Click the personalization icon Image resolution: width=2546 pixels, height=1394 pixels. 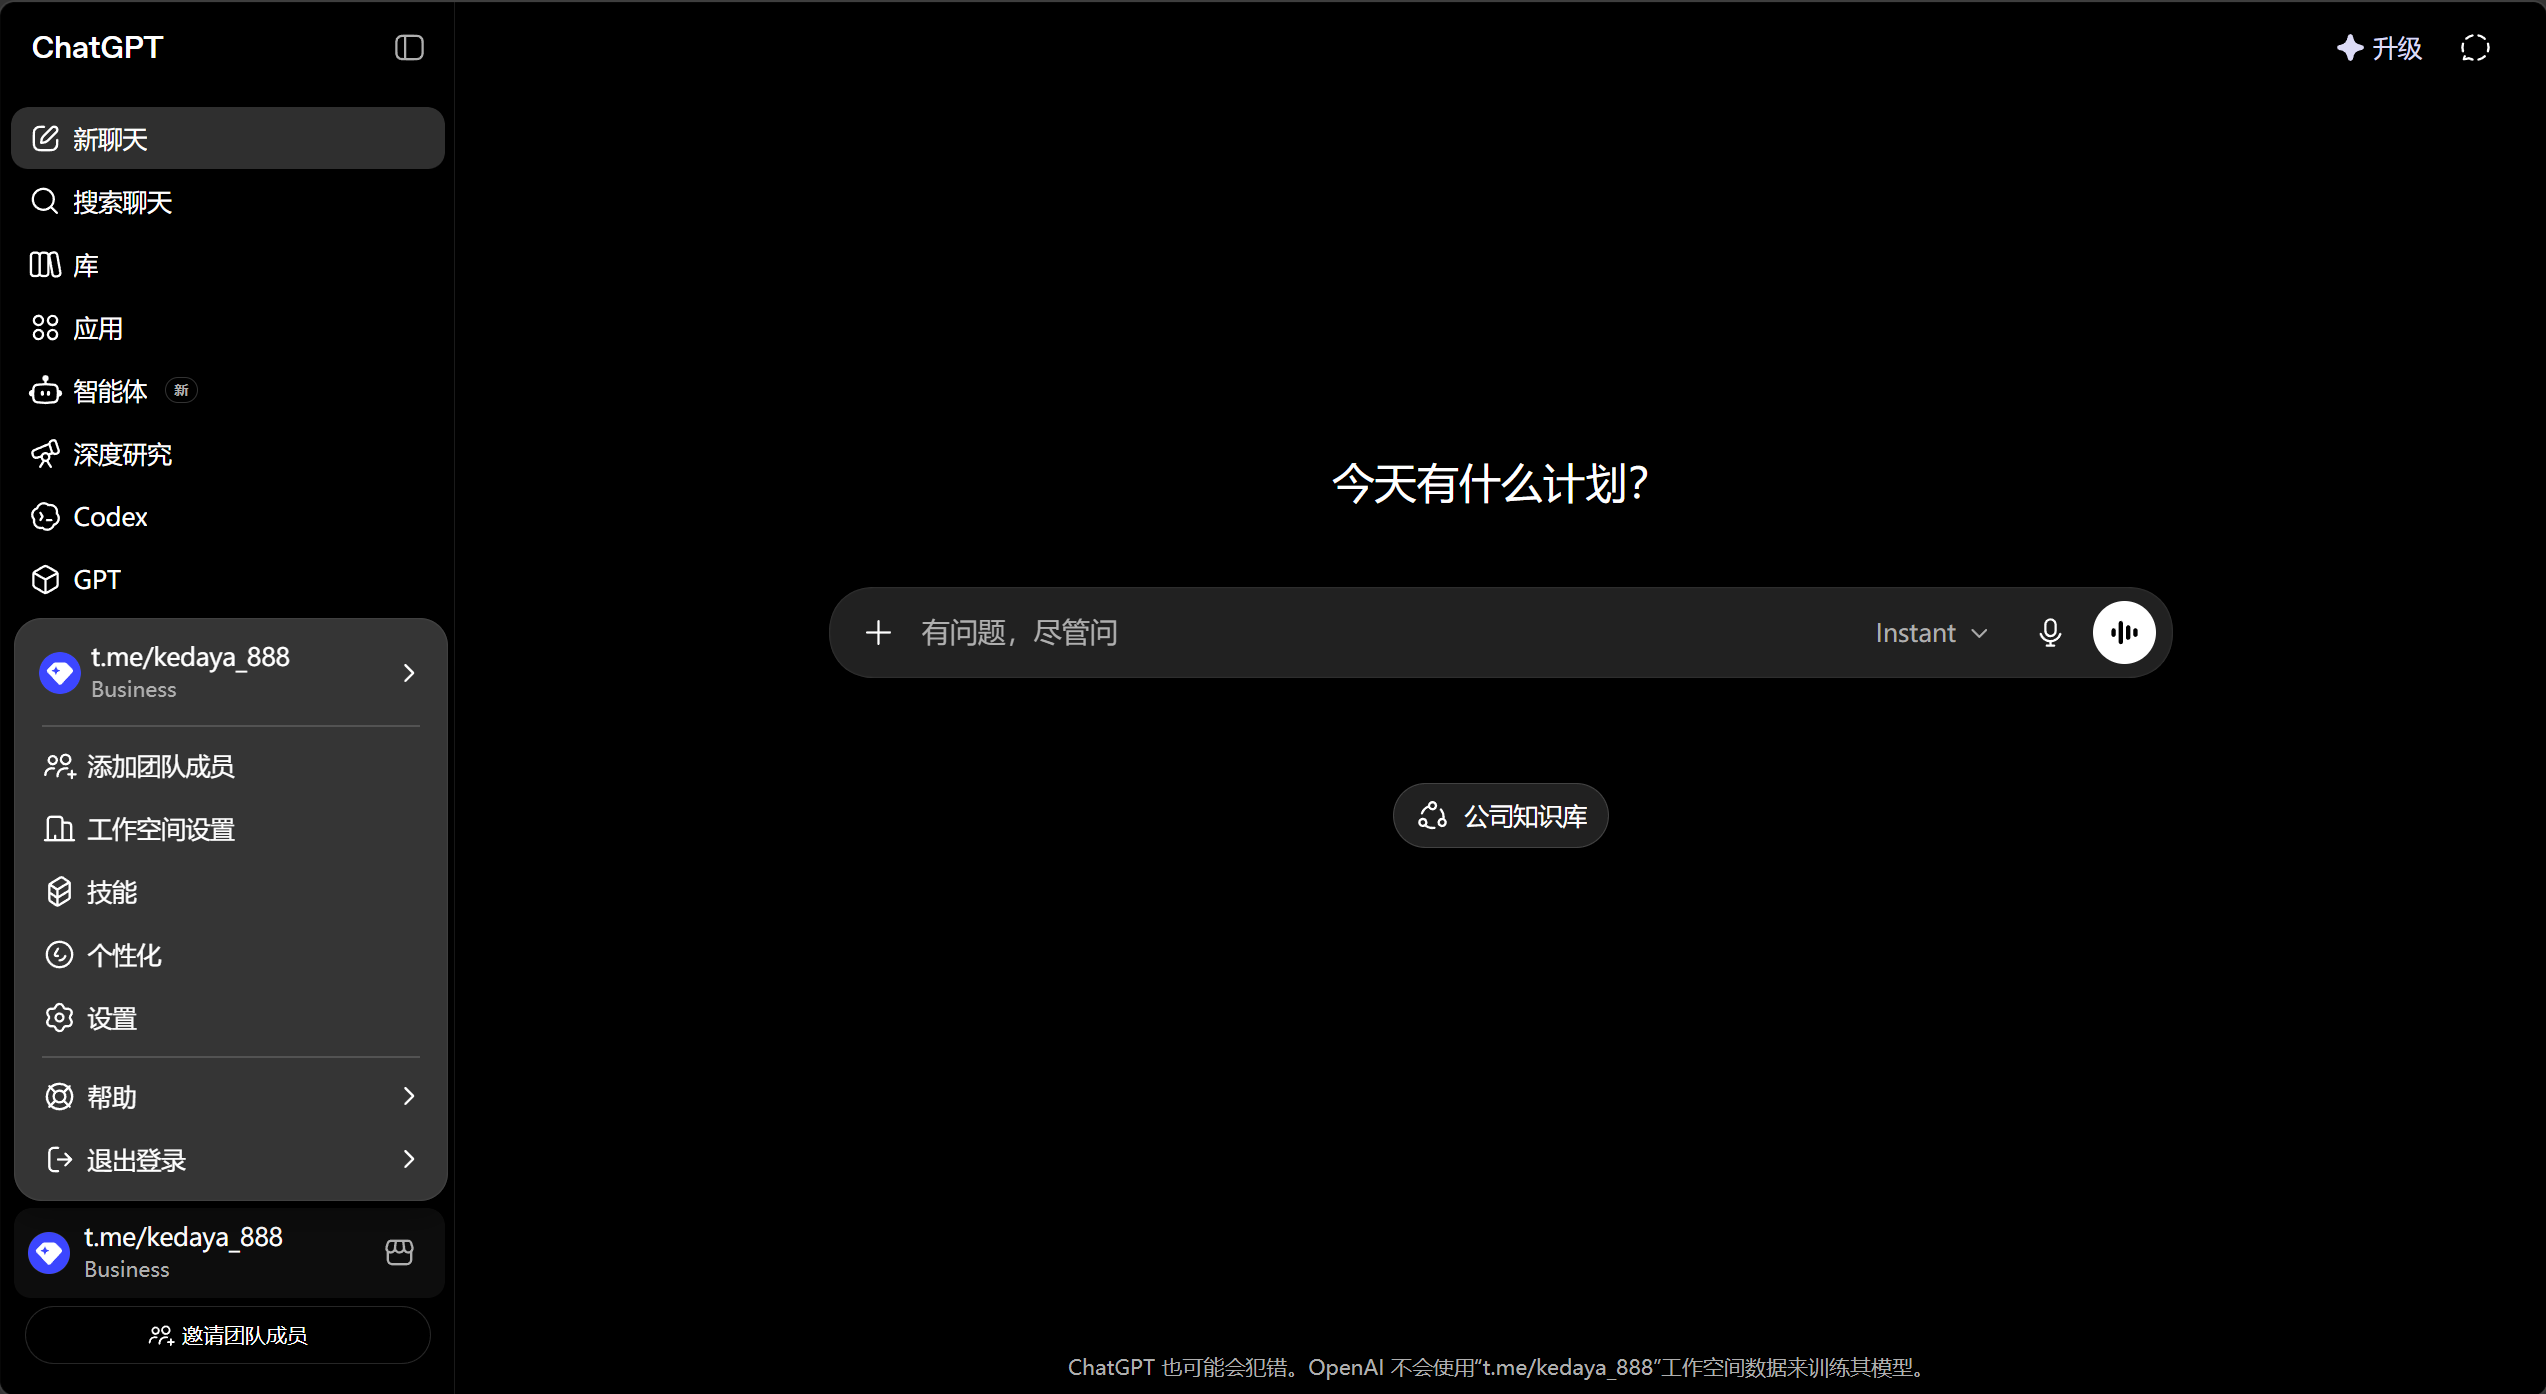pyautogui.click(x=59, y=955)
